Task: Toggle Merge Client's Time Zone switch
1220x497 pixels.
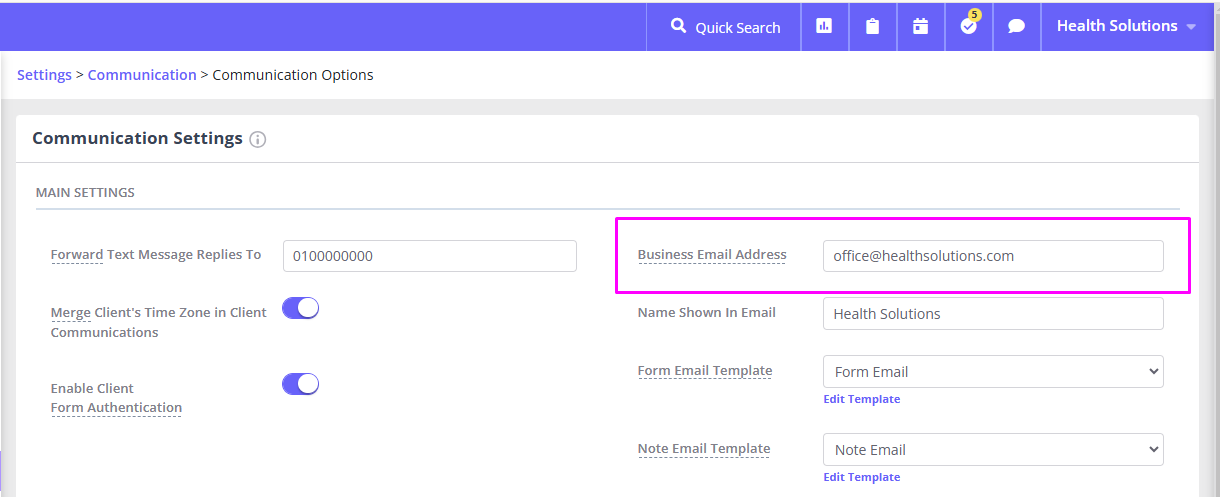Action: pos(300,308)
